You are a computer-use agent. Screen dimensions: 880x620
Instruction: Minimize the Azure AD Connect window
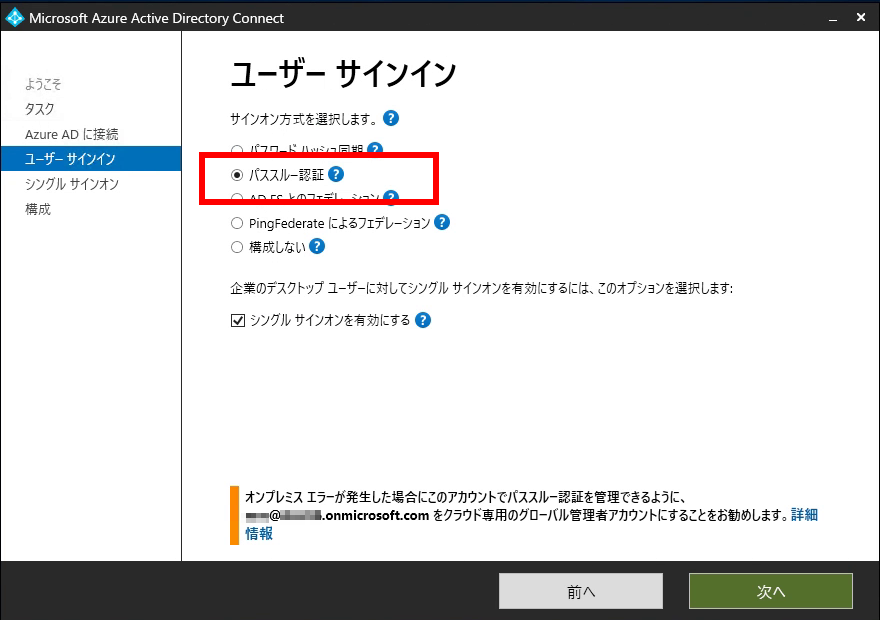(833, 19)
